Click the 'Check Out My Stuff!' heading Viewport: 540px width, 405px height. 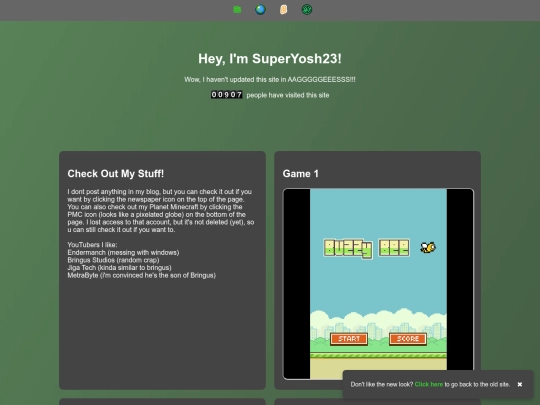coord(116,174)
